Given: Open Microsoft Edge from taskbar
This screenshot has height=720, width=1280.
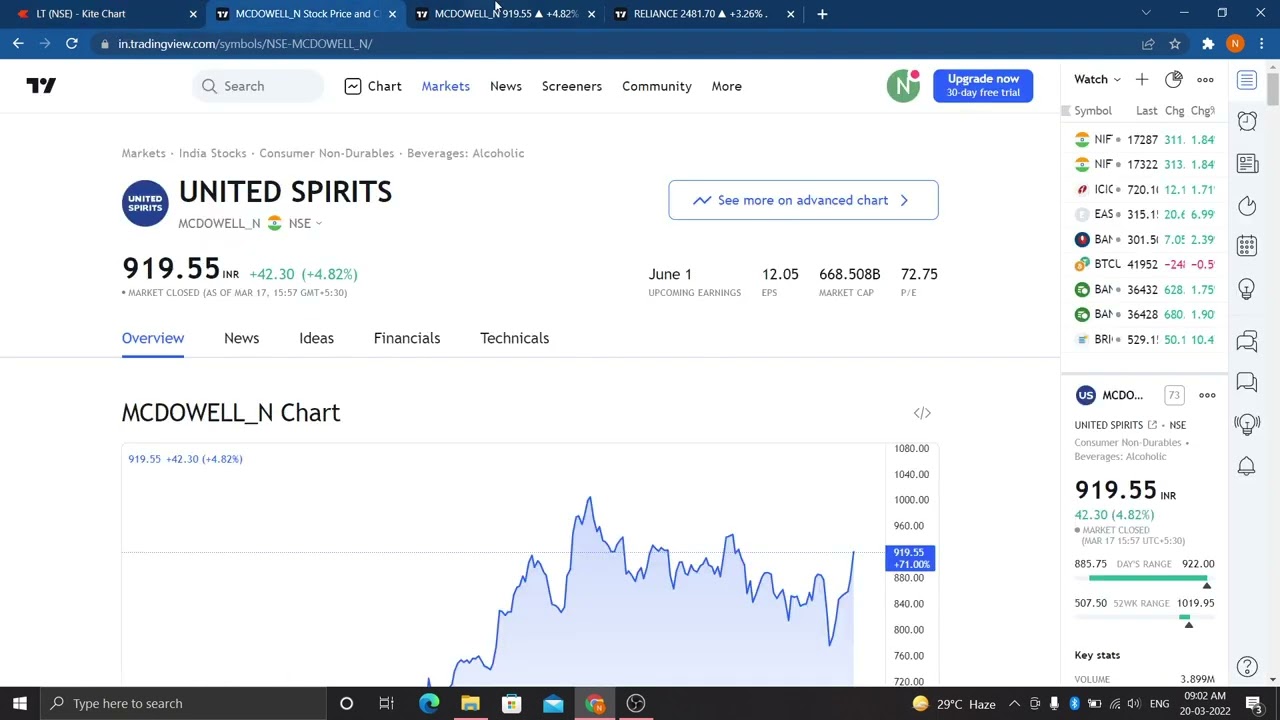Looking at the screenshot, I should [429, 703].
